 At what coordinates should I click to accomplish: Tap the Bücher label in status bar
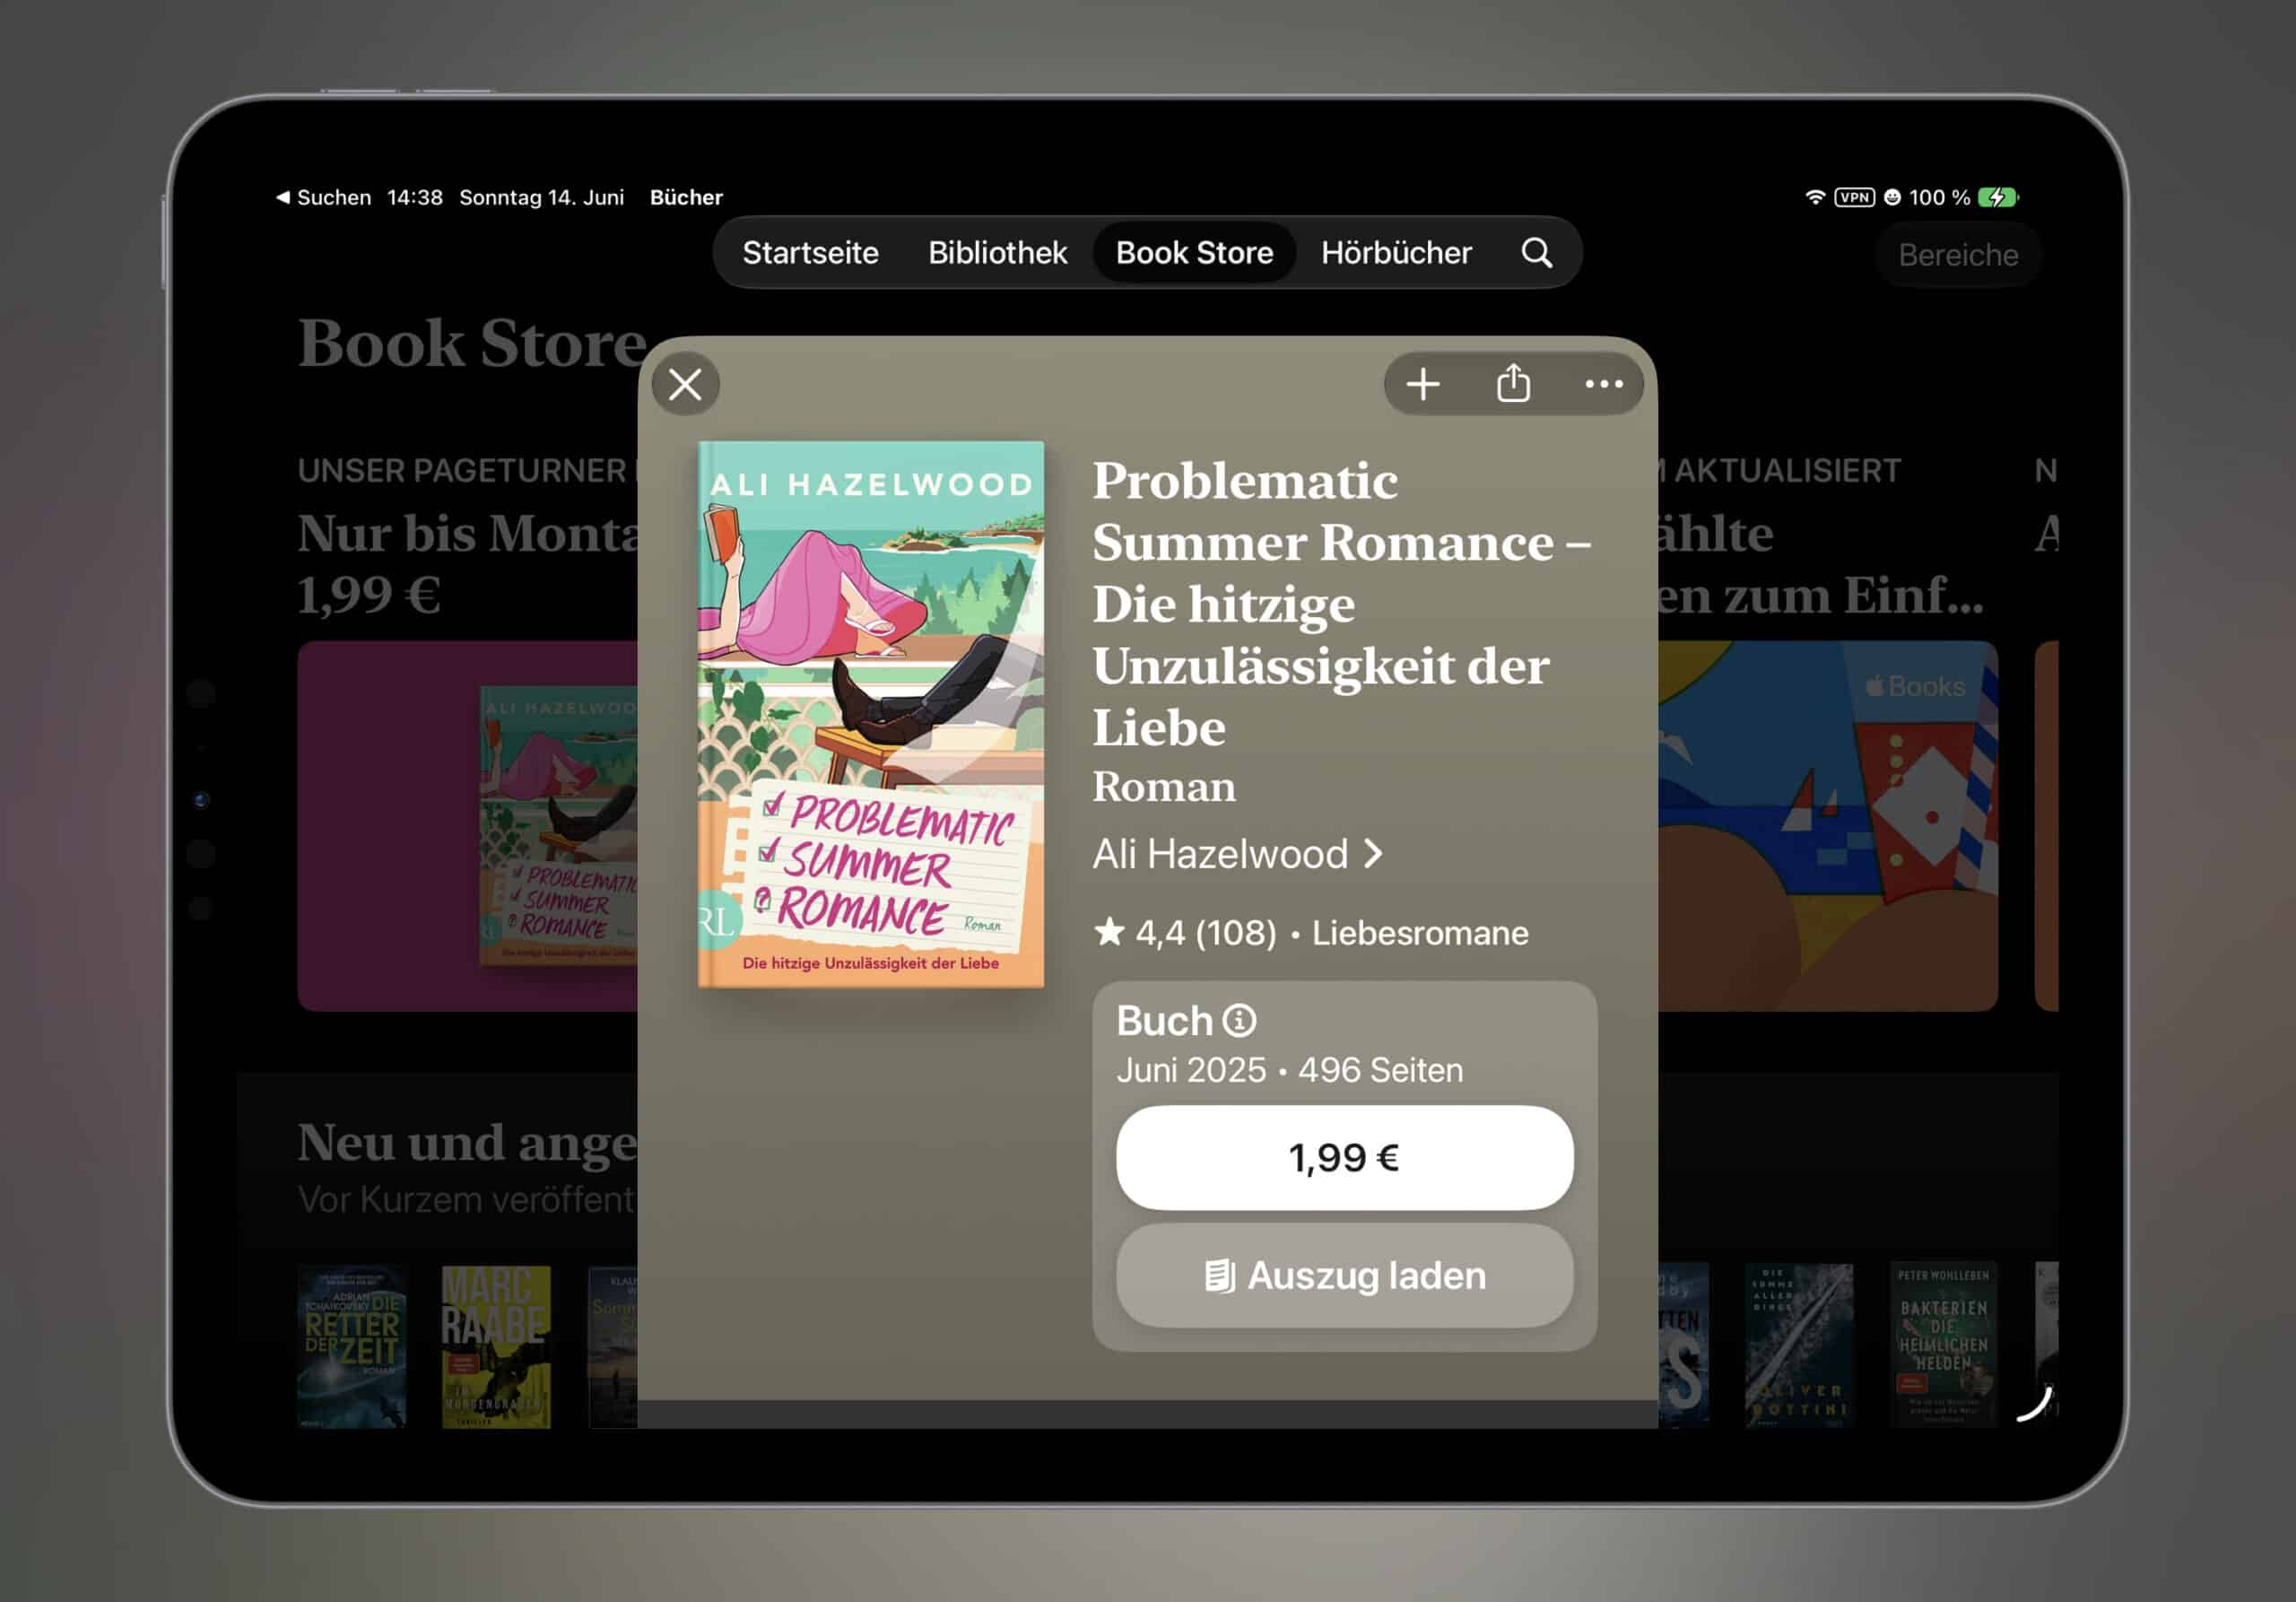point(686,197)
